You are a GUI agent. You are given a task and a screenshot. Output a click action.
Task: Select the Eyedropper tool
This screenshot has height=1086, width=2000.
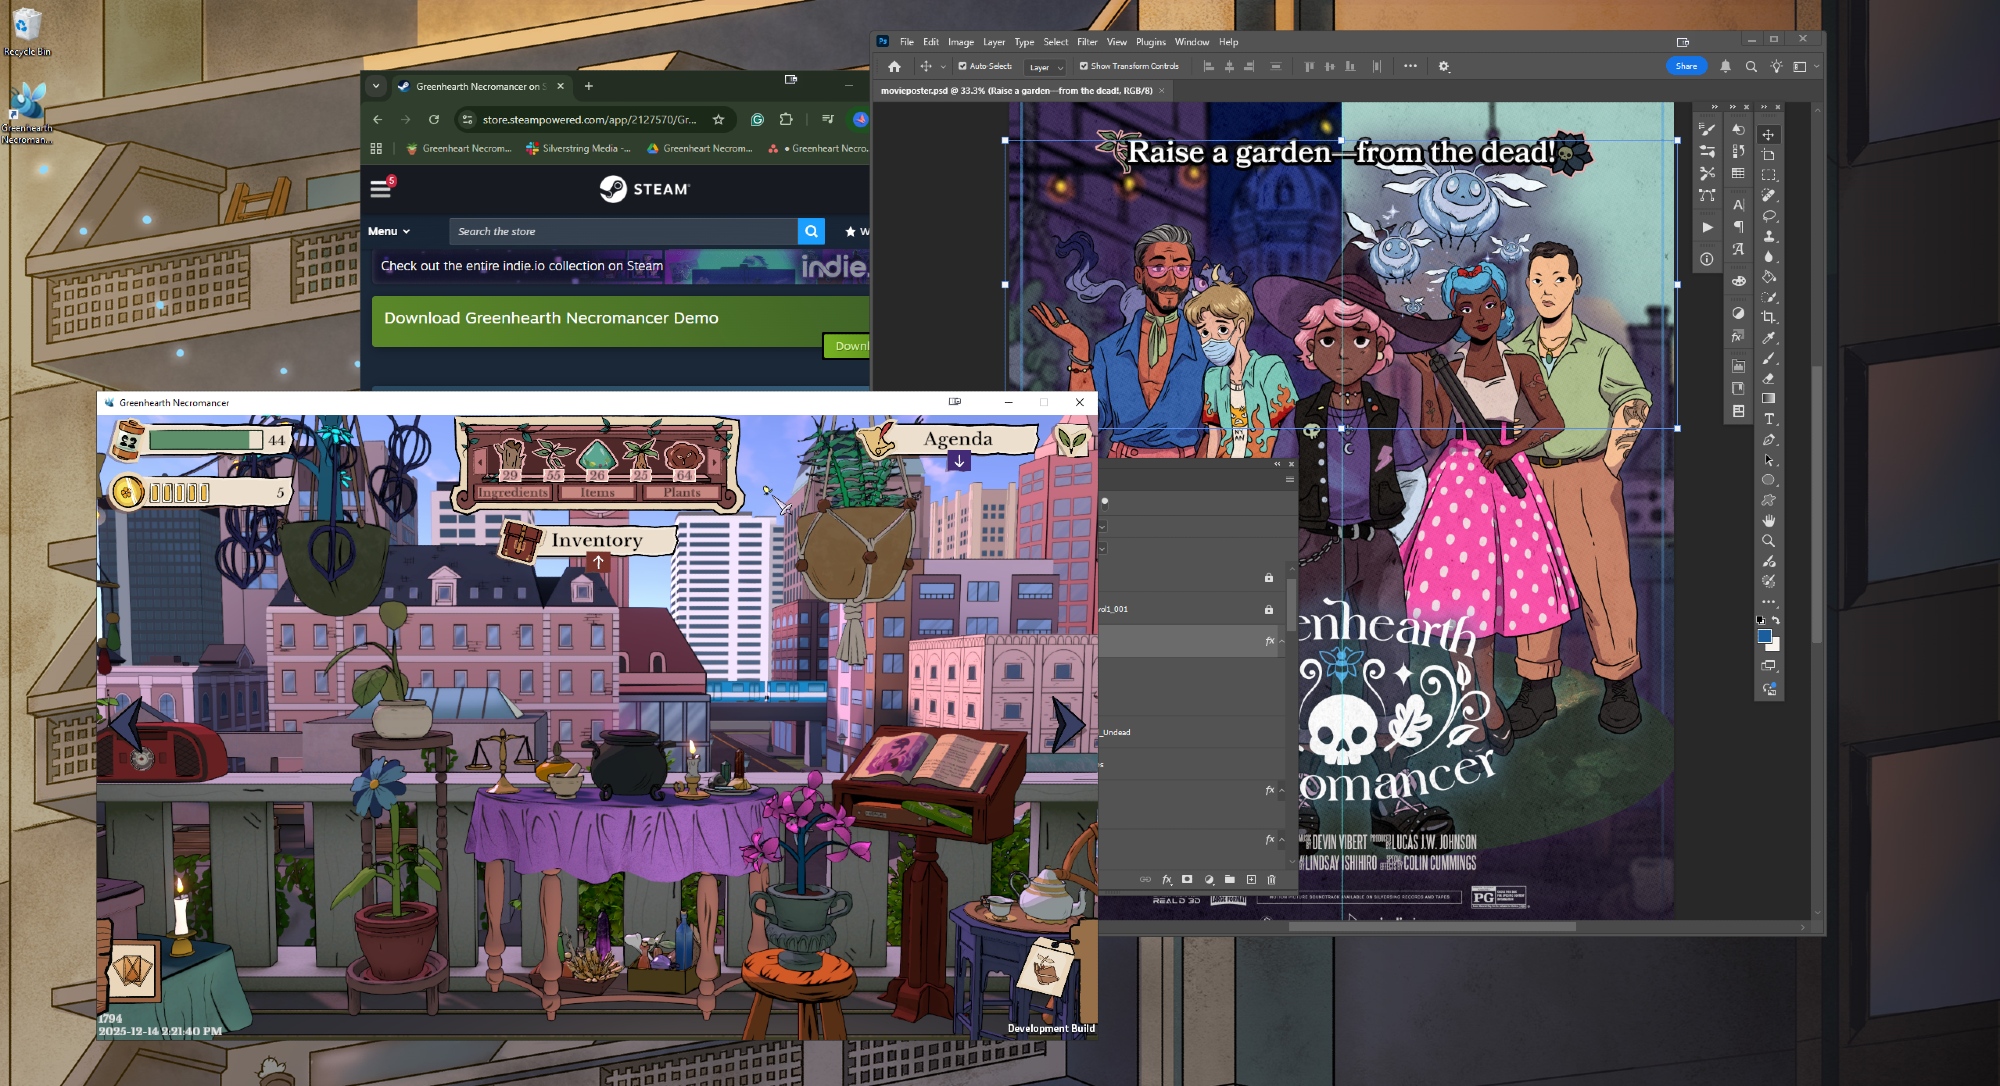tap(1768, 338)
